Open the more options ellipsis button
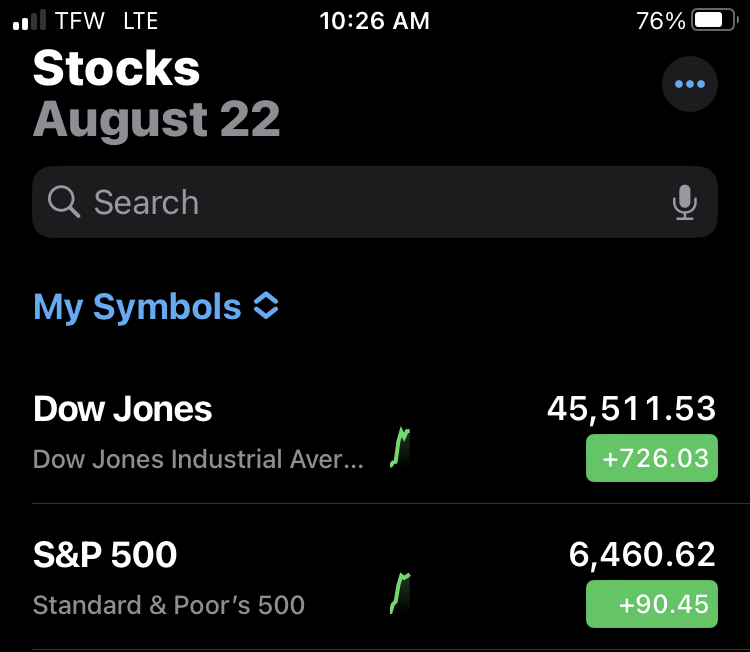Viewport: 750px width, 652px height. (690, 84)
